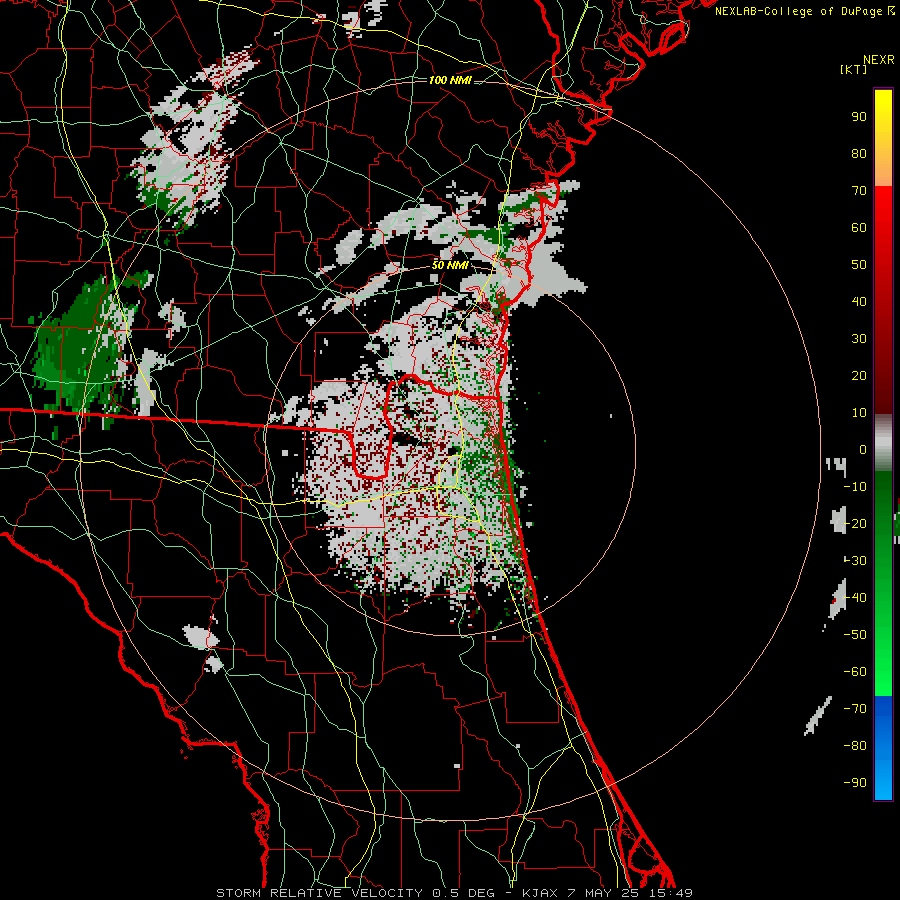Select the -90 value on the legend
Image resolution: width=900 pixels, height=900 pixels.
855,783
